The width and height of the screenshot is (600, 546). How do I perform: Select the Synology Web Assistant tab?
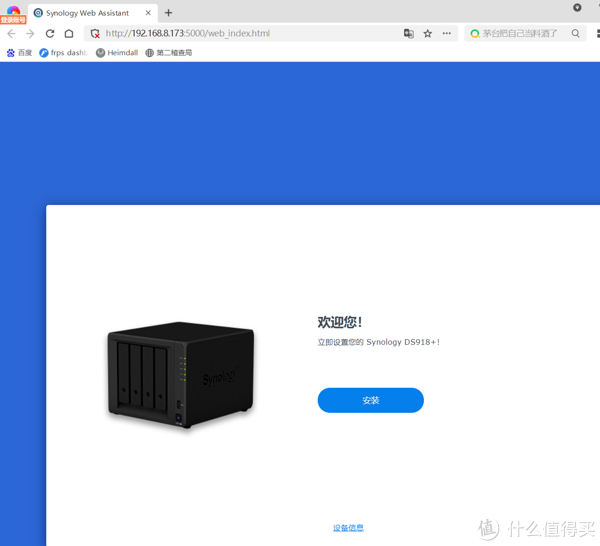coord(93,13)
